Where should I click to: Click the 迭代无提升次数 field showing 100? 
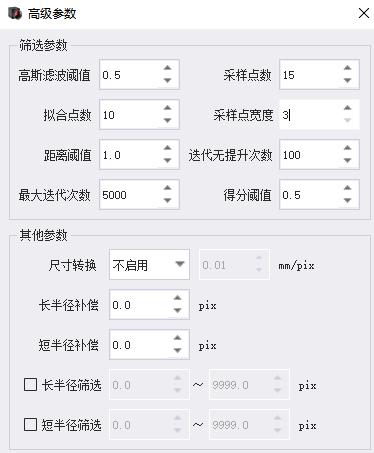click(x=309, y=155)
